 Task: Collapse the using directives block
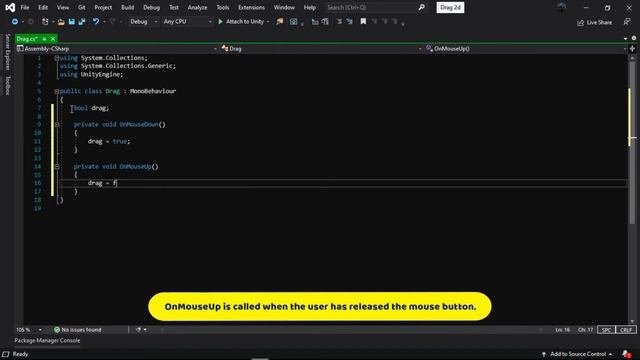click(x=57, y=58)
